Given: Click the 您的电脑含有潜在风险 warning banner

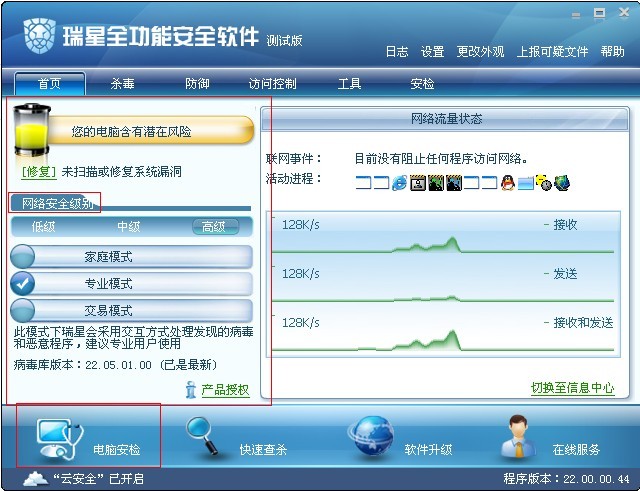Looking at the screenshot, I should coord(151,131).
